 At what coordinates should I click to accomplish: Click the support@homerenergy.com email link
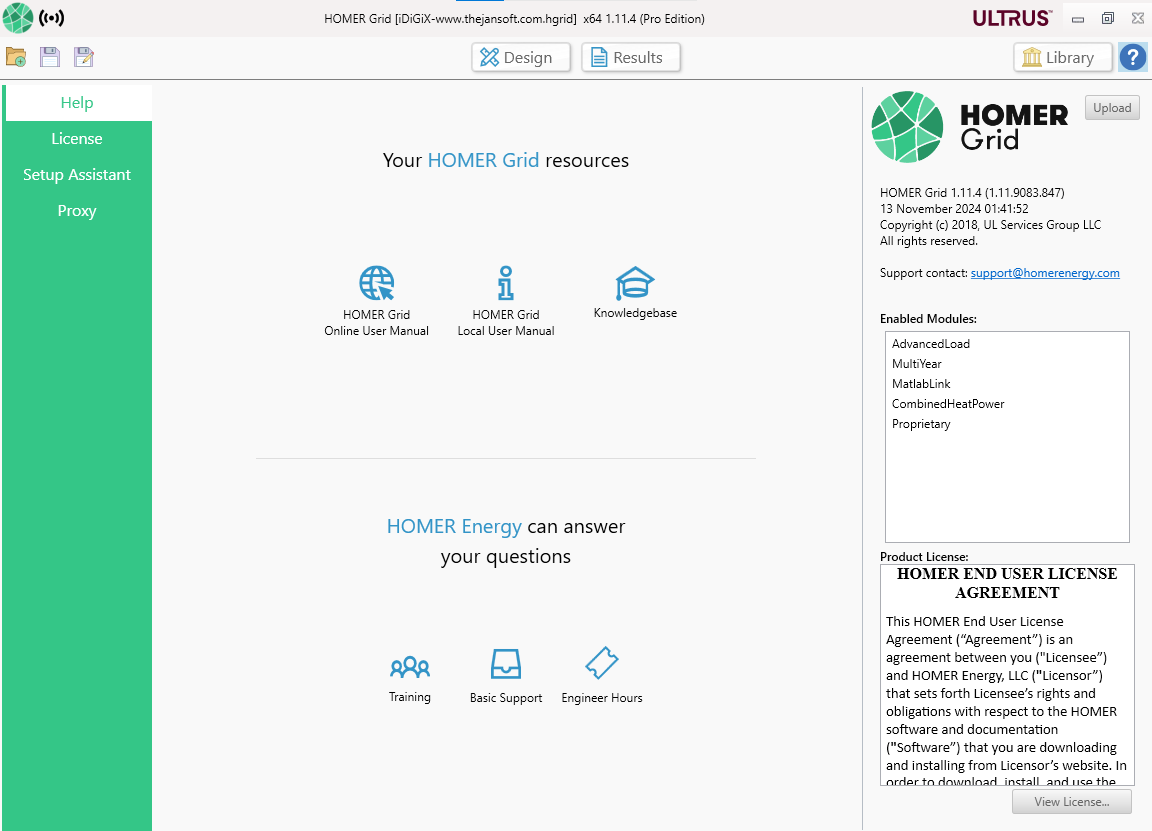point(1045,273)
